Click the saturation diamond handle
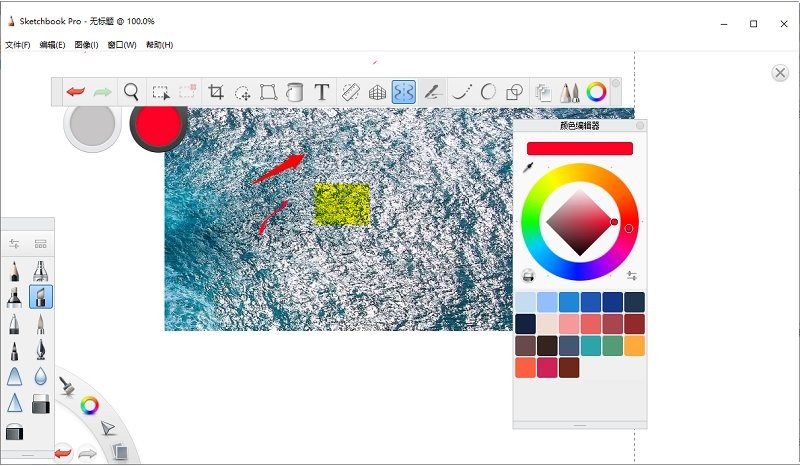800x466 pixels. (x=614, y=222)
